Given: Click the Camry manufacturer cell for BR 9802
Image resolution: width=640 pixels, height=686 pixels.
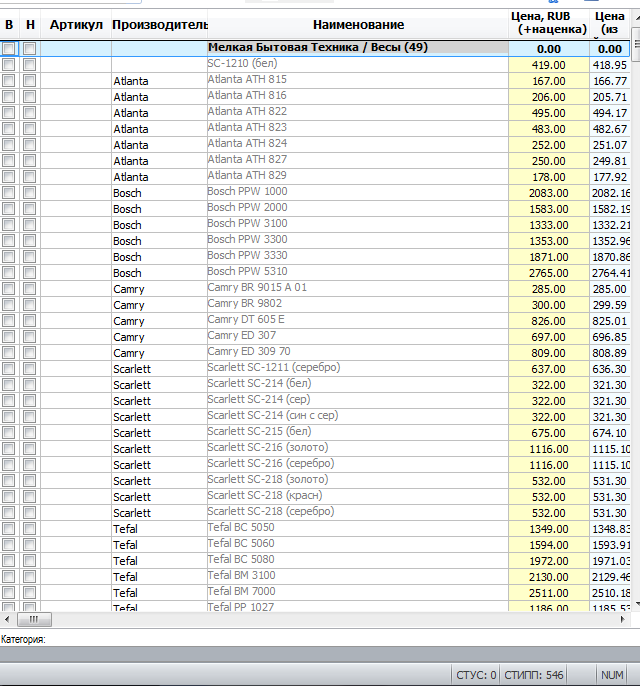Looking at the screenshot, I should (160, 304).
